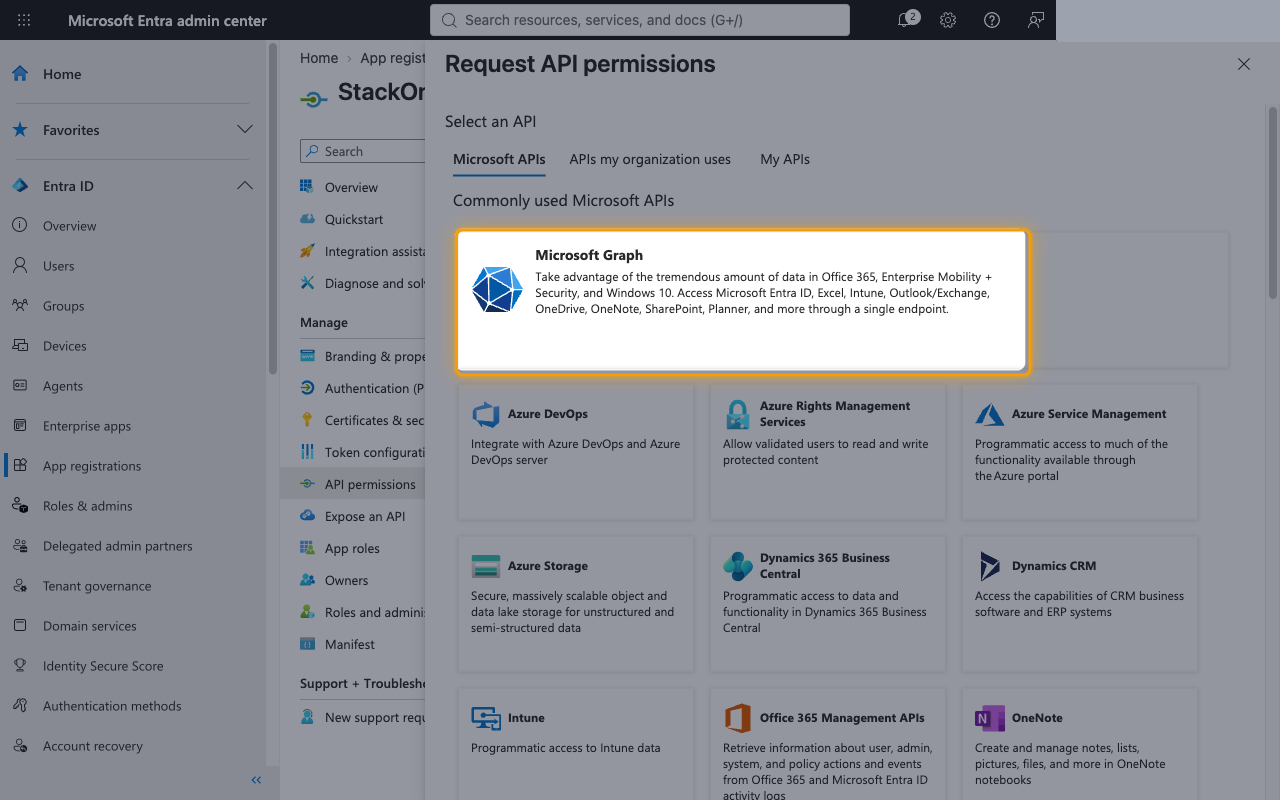Select Dynamics 365 Business Central card

pos(828,604)
